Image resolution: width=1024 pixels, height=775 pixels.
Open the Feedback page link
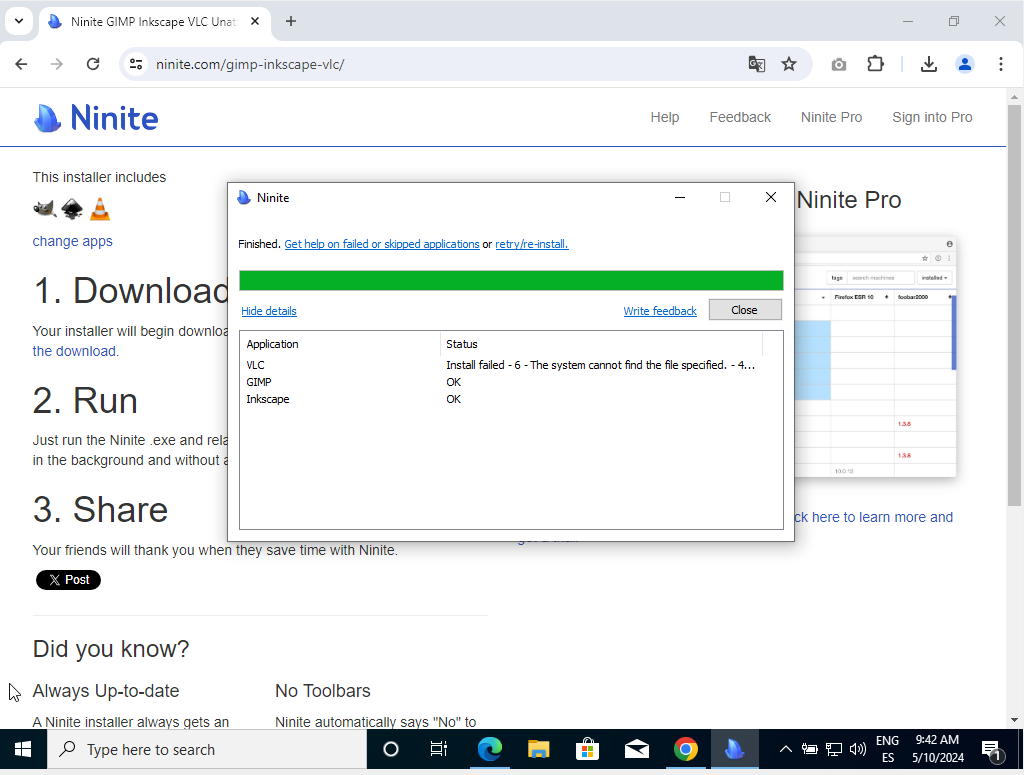point(740,118)
